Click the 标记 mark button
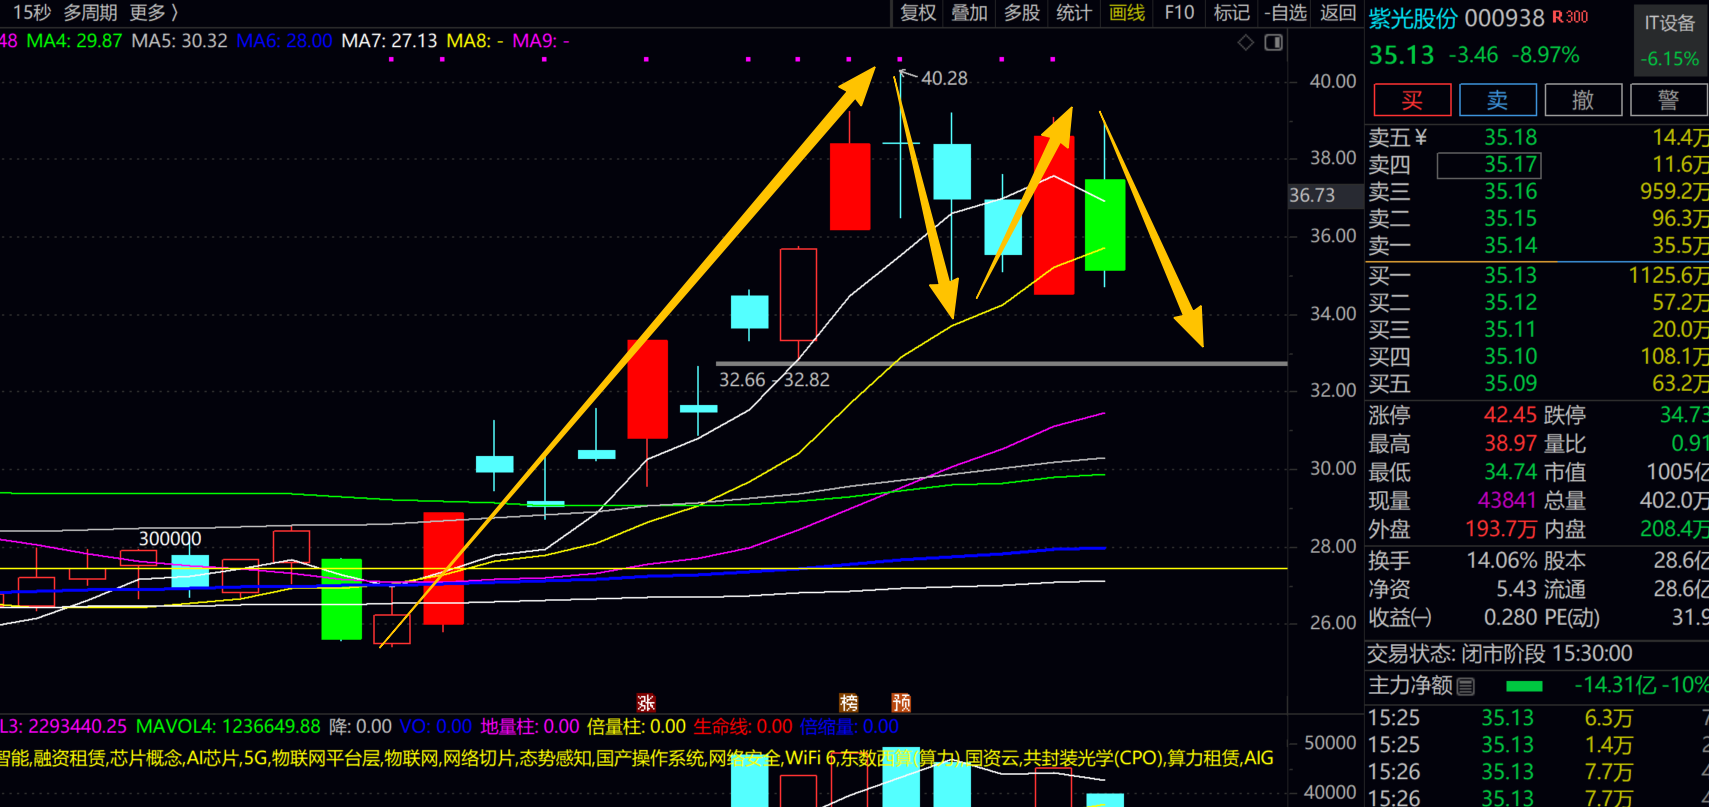This screenshot has height=807, width=1709. coord(1231,13)
